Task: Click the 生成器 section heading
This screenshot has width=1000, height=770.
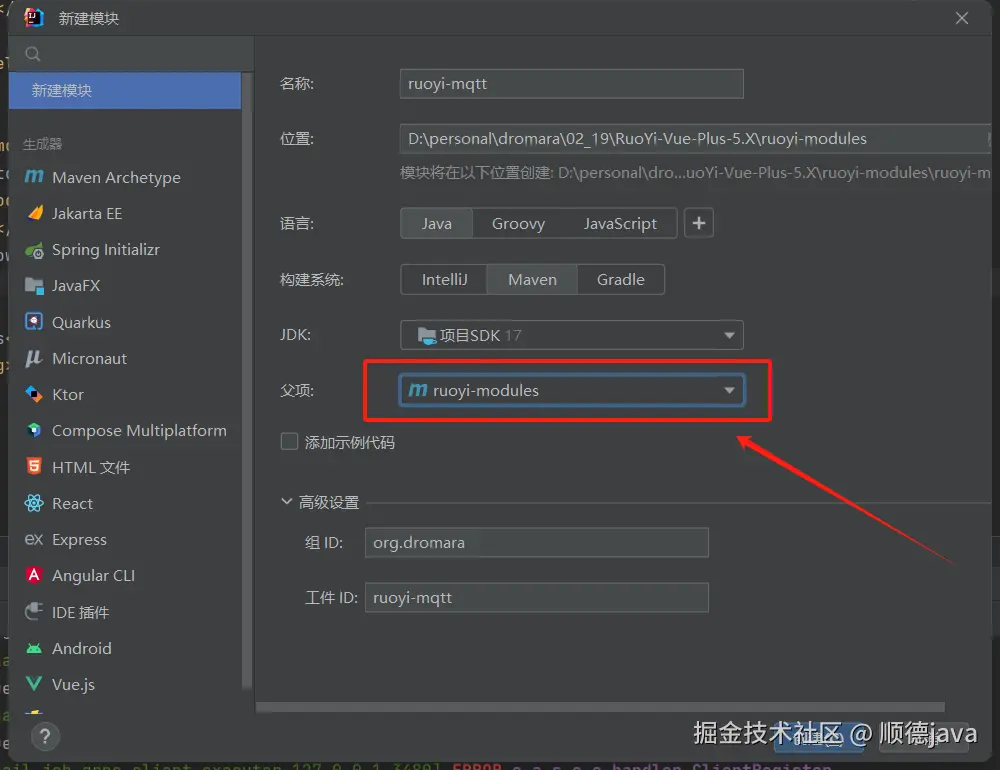Action: (x=42, y=144)
